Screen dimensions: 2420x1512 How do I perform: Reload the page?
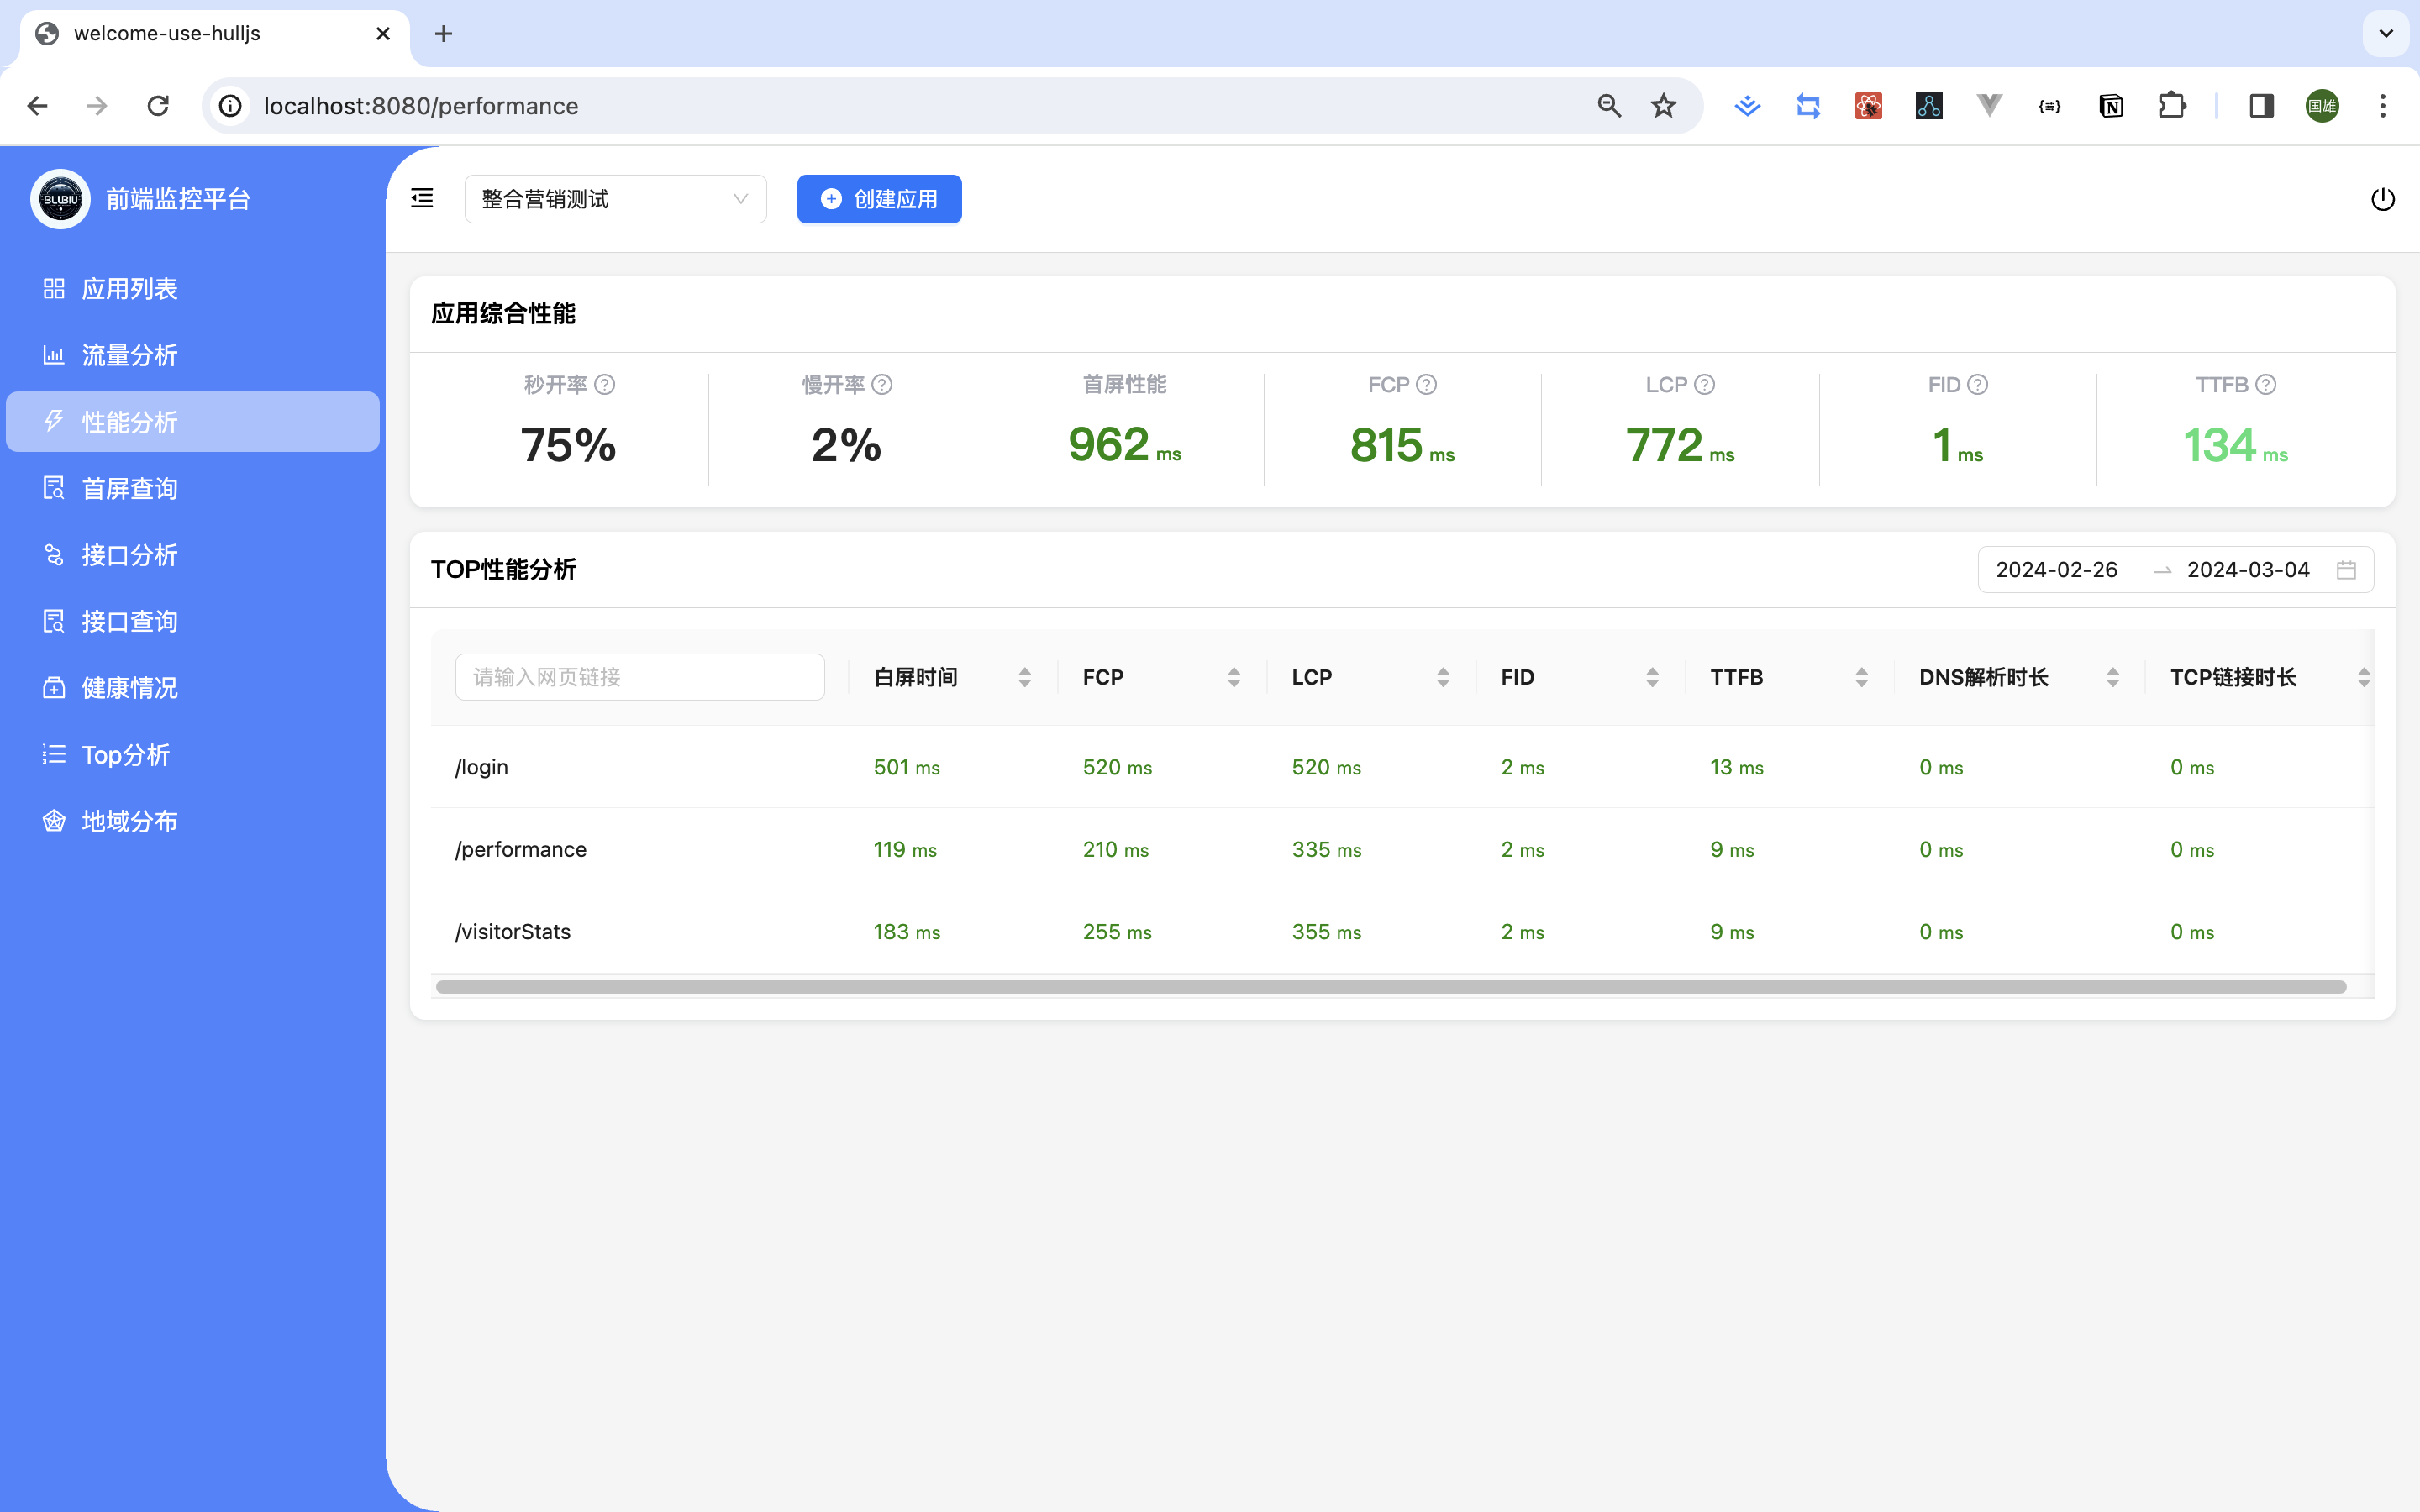coord(158,105)
